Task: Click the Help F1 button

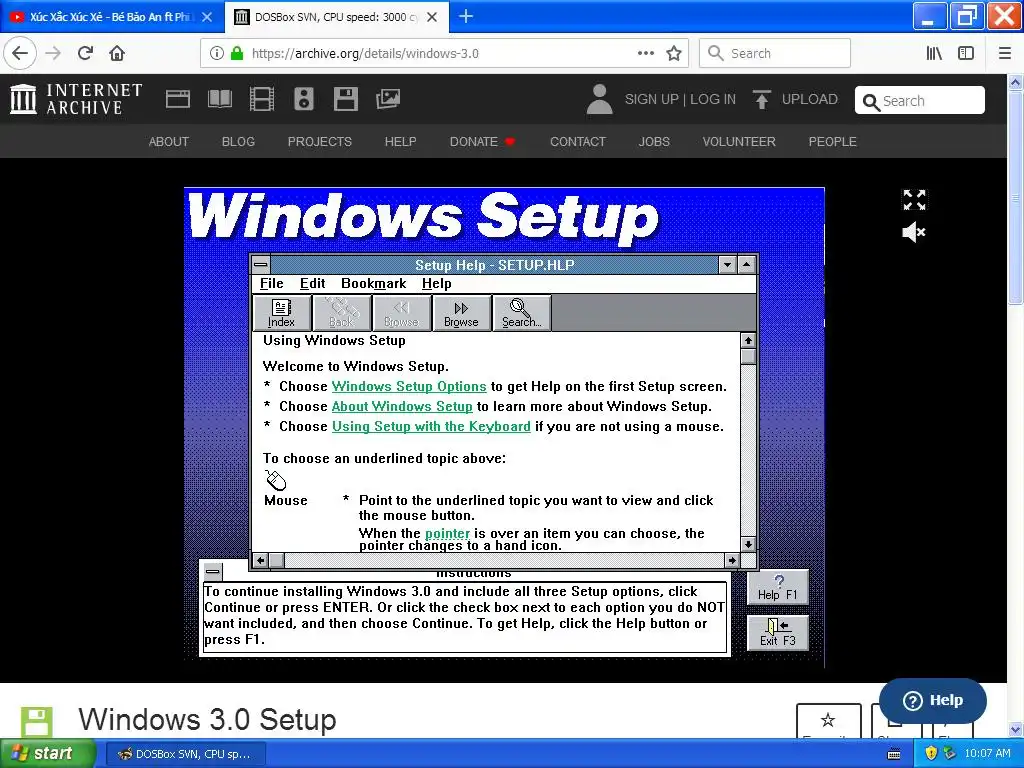Action: tap(778, 587)
